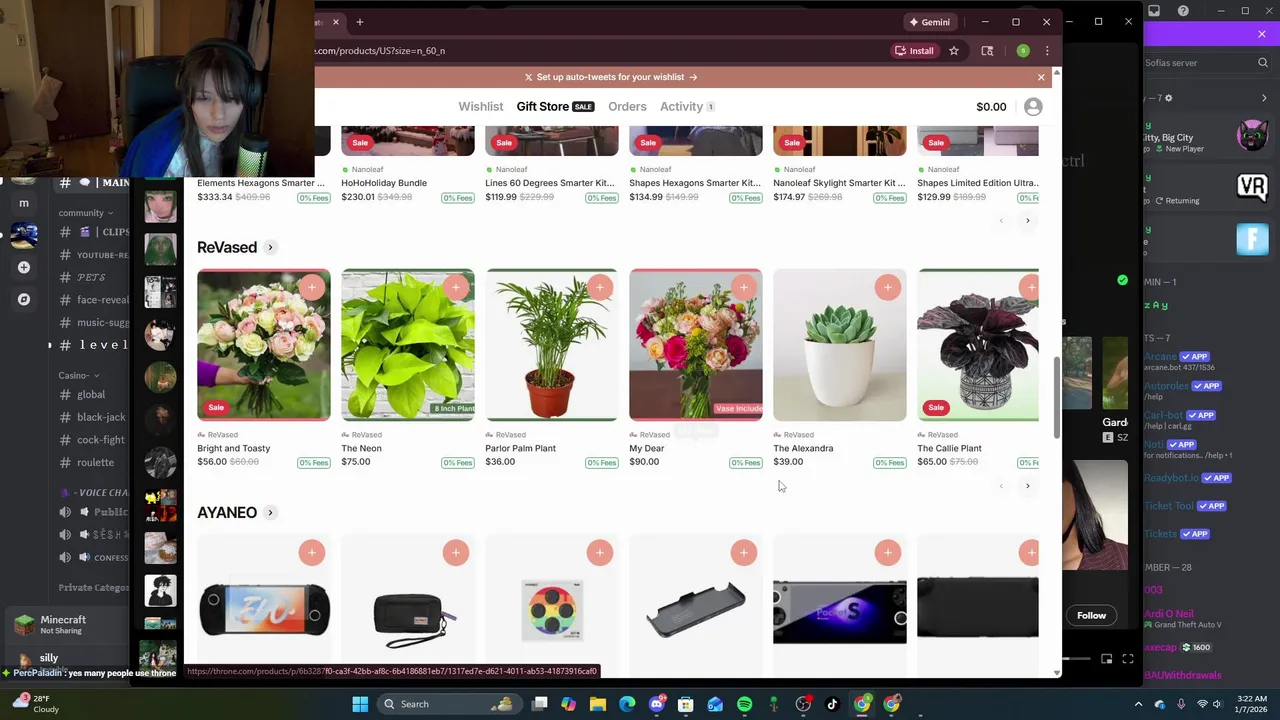1280x720 pixels.
Task: Open the $0.00 cart total
Action: pos(991,107)
